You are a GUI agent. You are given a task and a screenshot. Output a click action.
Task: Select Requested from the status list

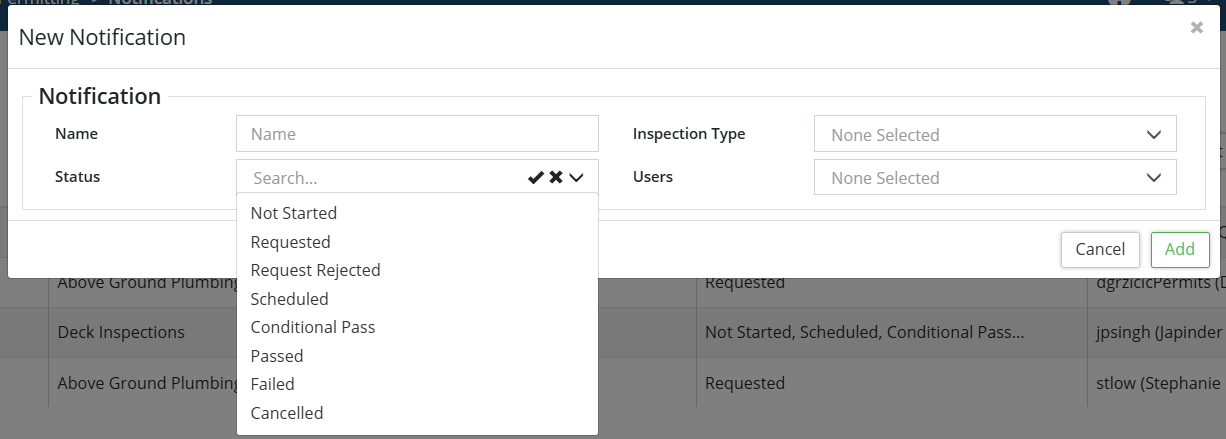291,242
